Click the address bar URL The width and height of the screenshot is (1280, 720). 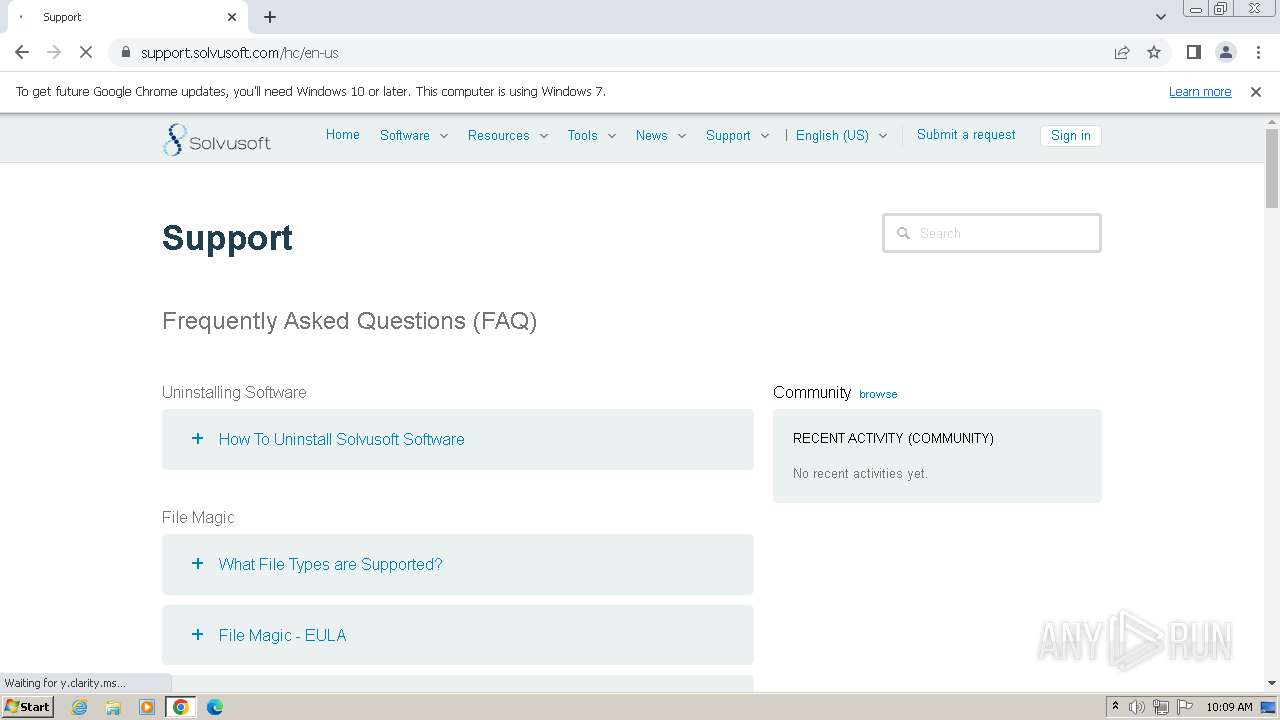240,52
